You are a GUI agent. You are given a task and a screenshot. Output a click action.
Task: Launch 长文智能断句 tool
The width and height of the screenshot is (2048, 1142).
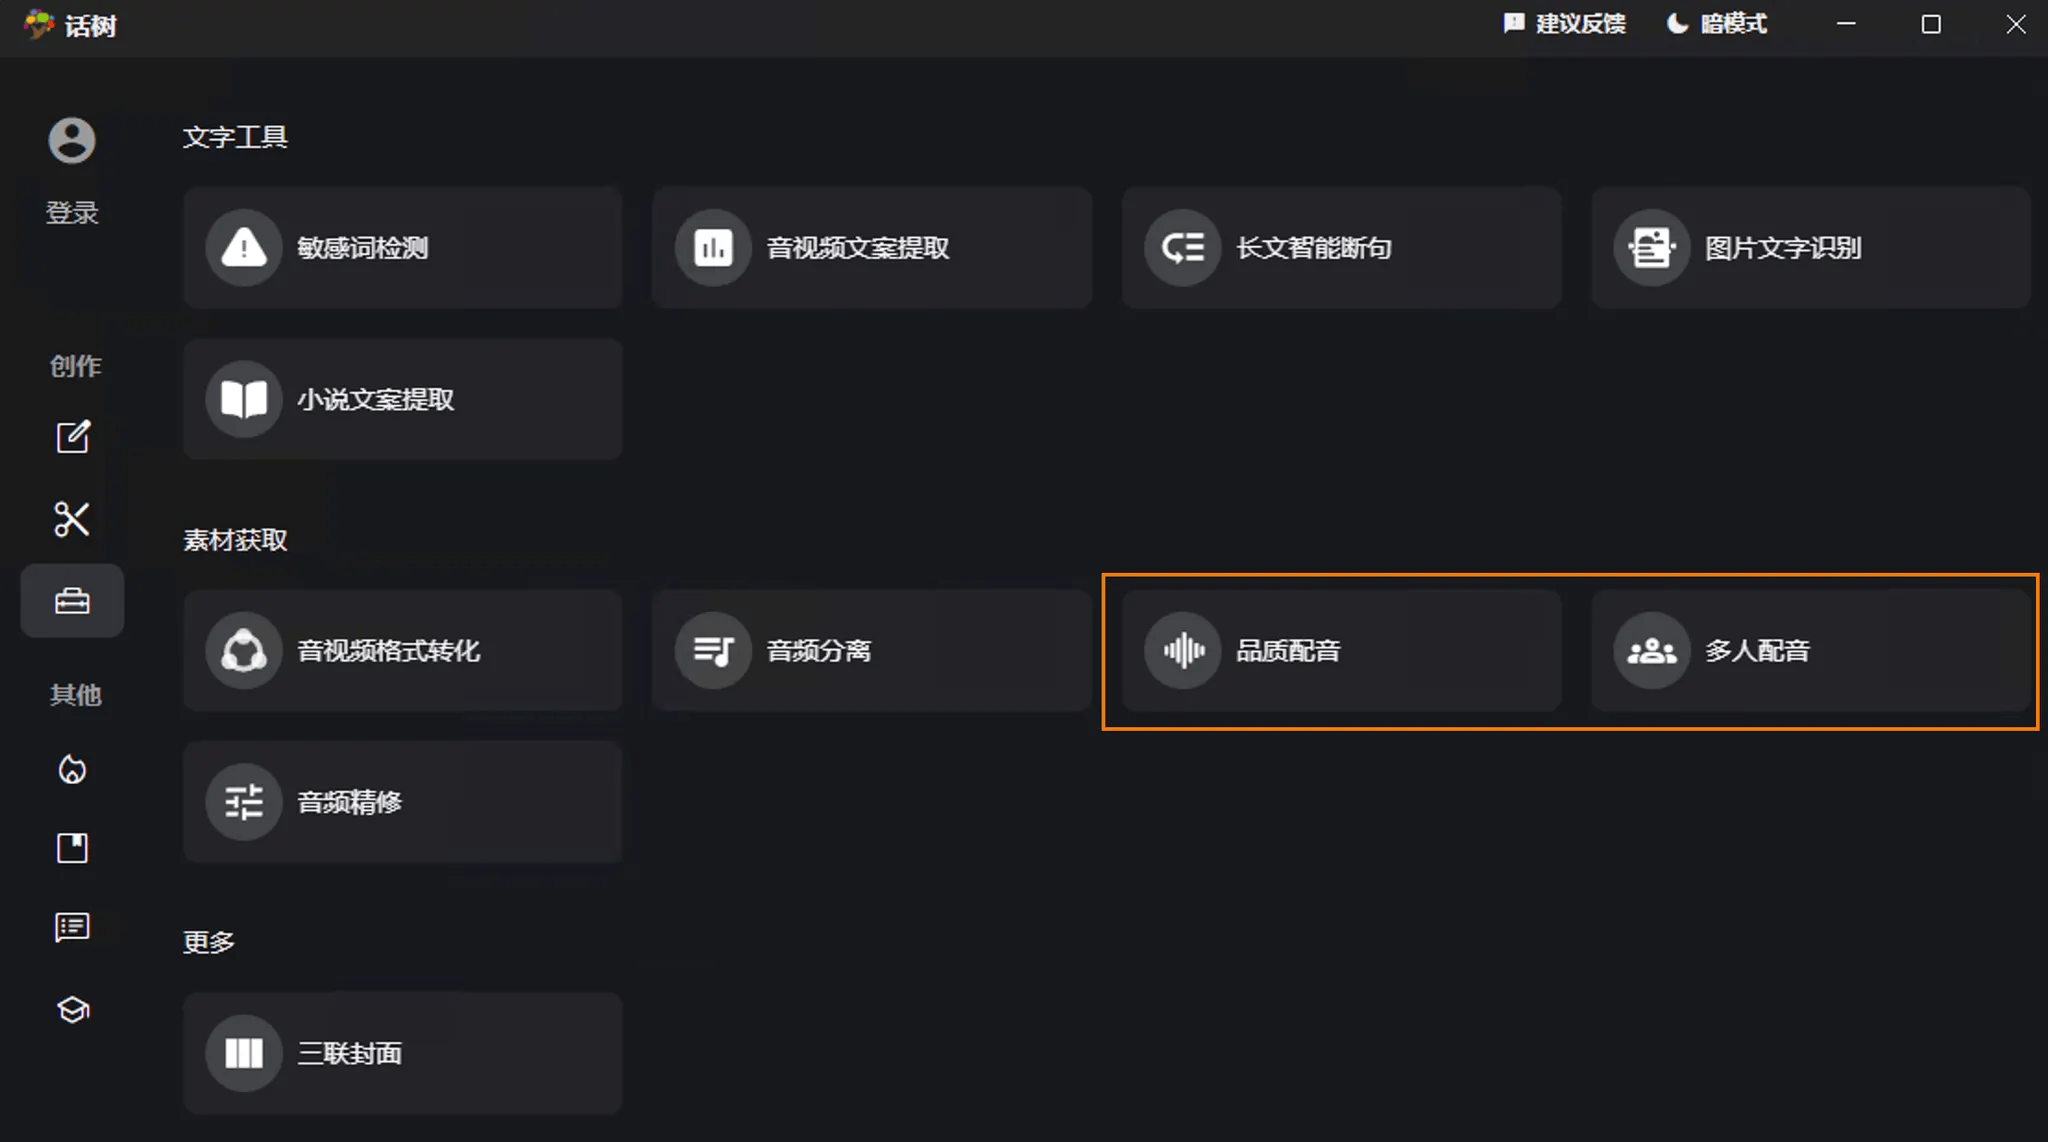[1341, 248]
